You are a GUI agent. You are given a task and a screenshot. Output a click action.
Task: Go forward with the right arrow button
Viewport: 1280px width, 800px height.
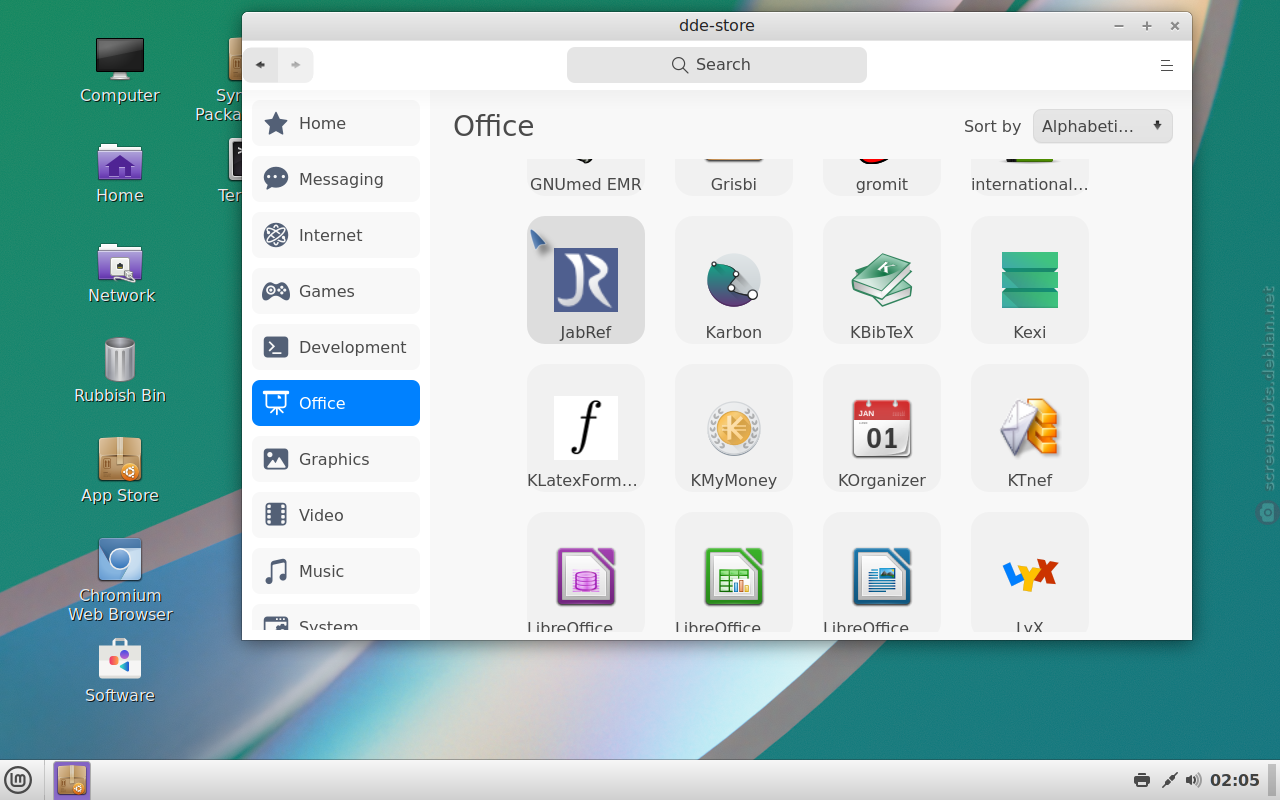(296, 65)
